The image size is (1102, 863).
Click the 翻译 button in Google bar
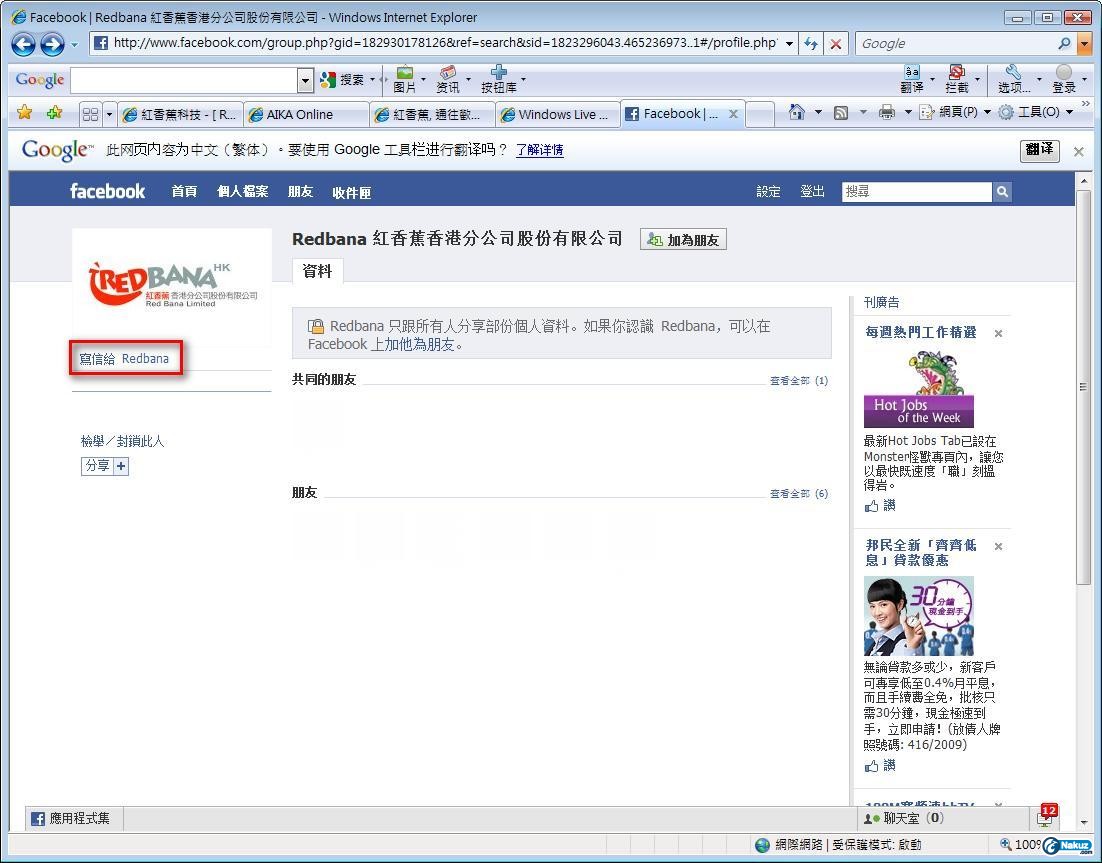click(1039, 150)
